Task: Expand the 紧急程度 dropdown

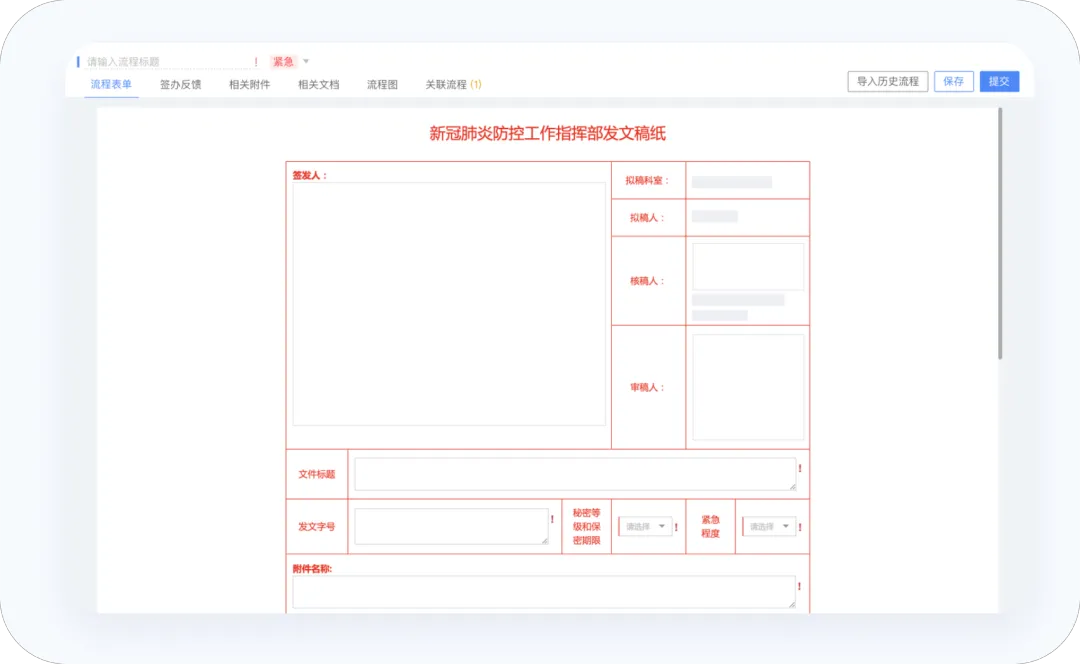Action: [768, 527]
